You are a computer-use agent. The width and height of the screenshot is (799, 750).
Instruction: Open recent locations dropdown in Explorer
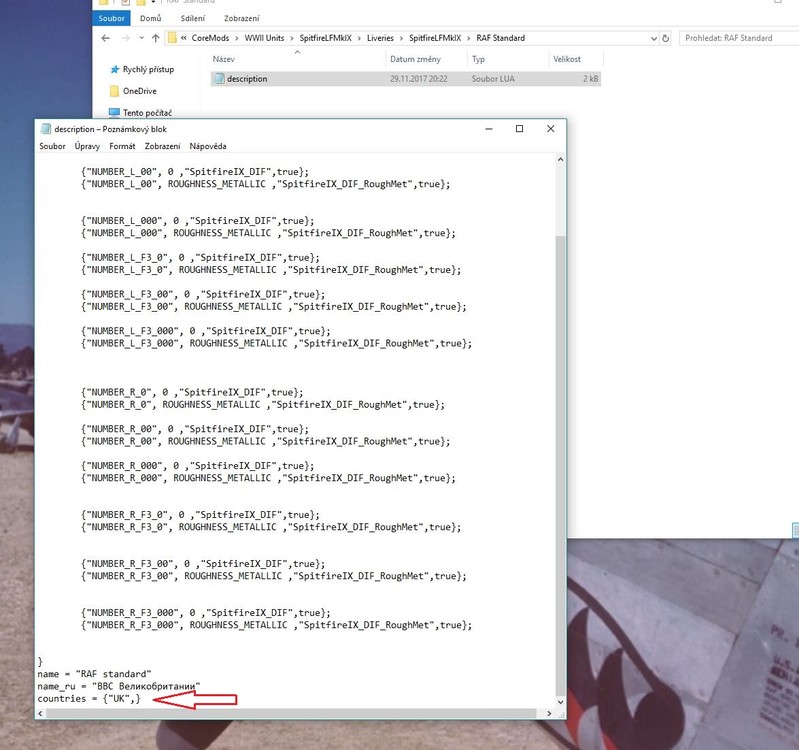pyautogui.click(x=141, y=38)
